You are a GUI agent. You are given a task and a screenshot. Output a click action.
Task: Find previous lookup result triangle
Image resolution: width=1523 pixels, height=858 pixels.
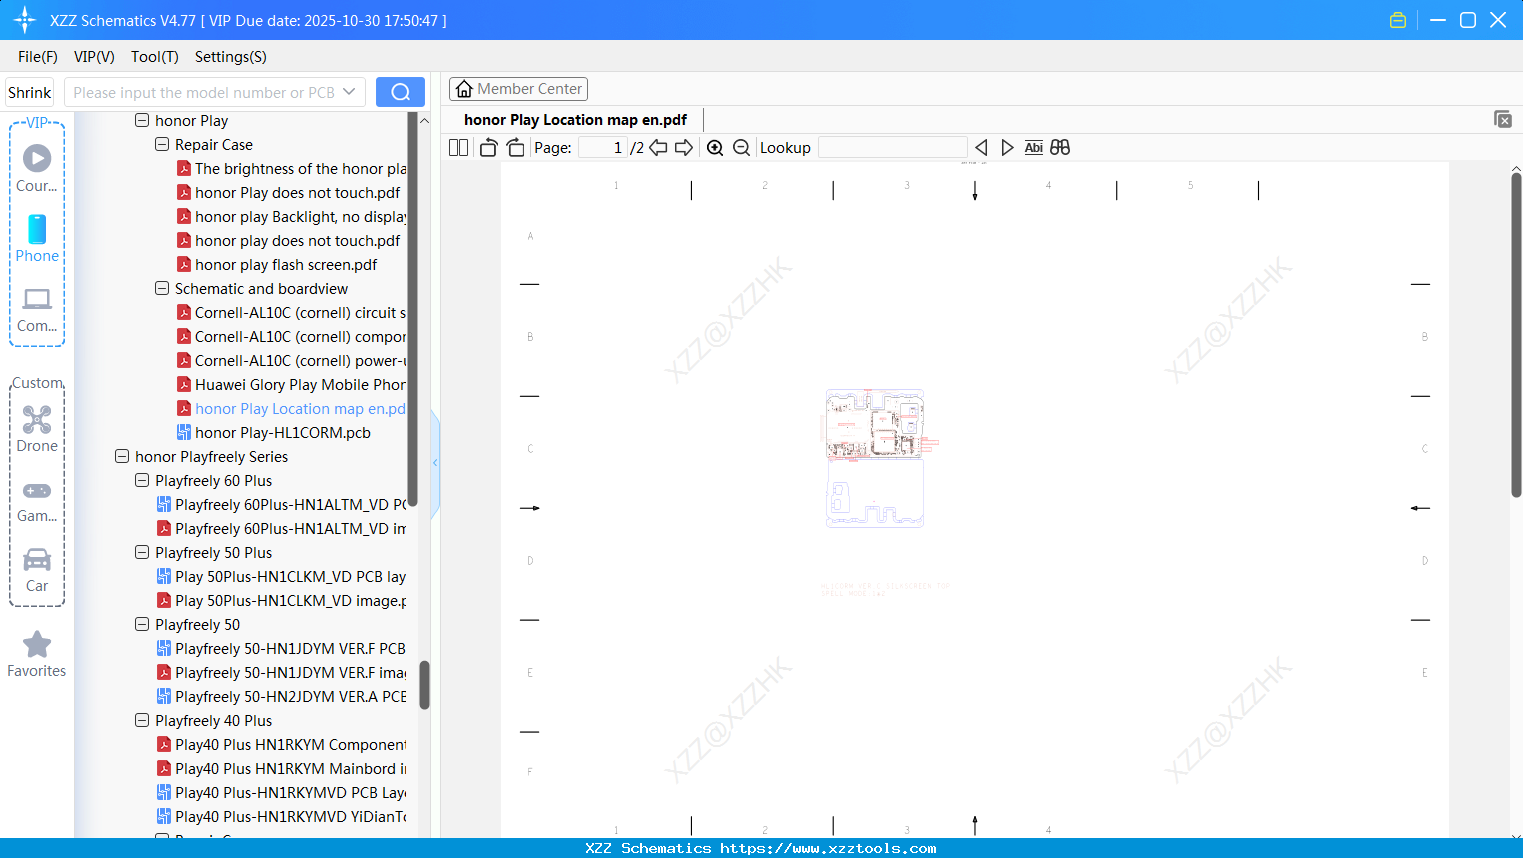pyautogui.click(x=981, y=148)
